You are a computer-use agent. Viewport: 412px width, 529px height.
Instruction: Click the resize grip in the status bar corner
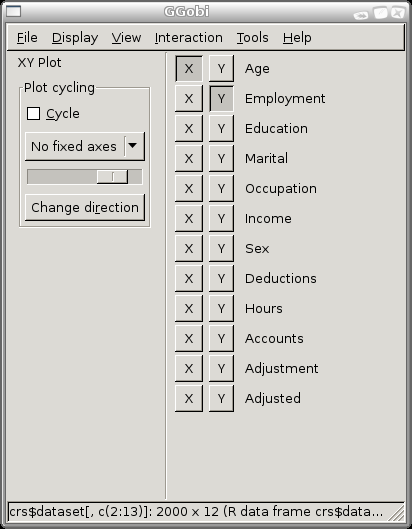click(397, 512)
